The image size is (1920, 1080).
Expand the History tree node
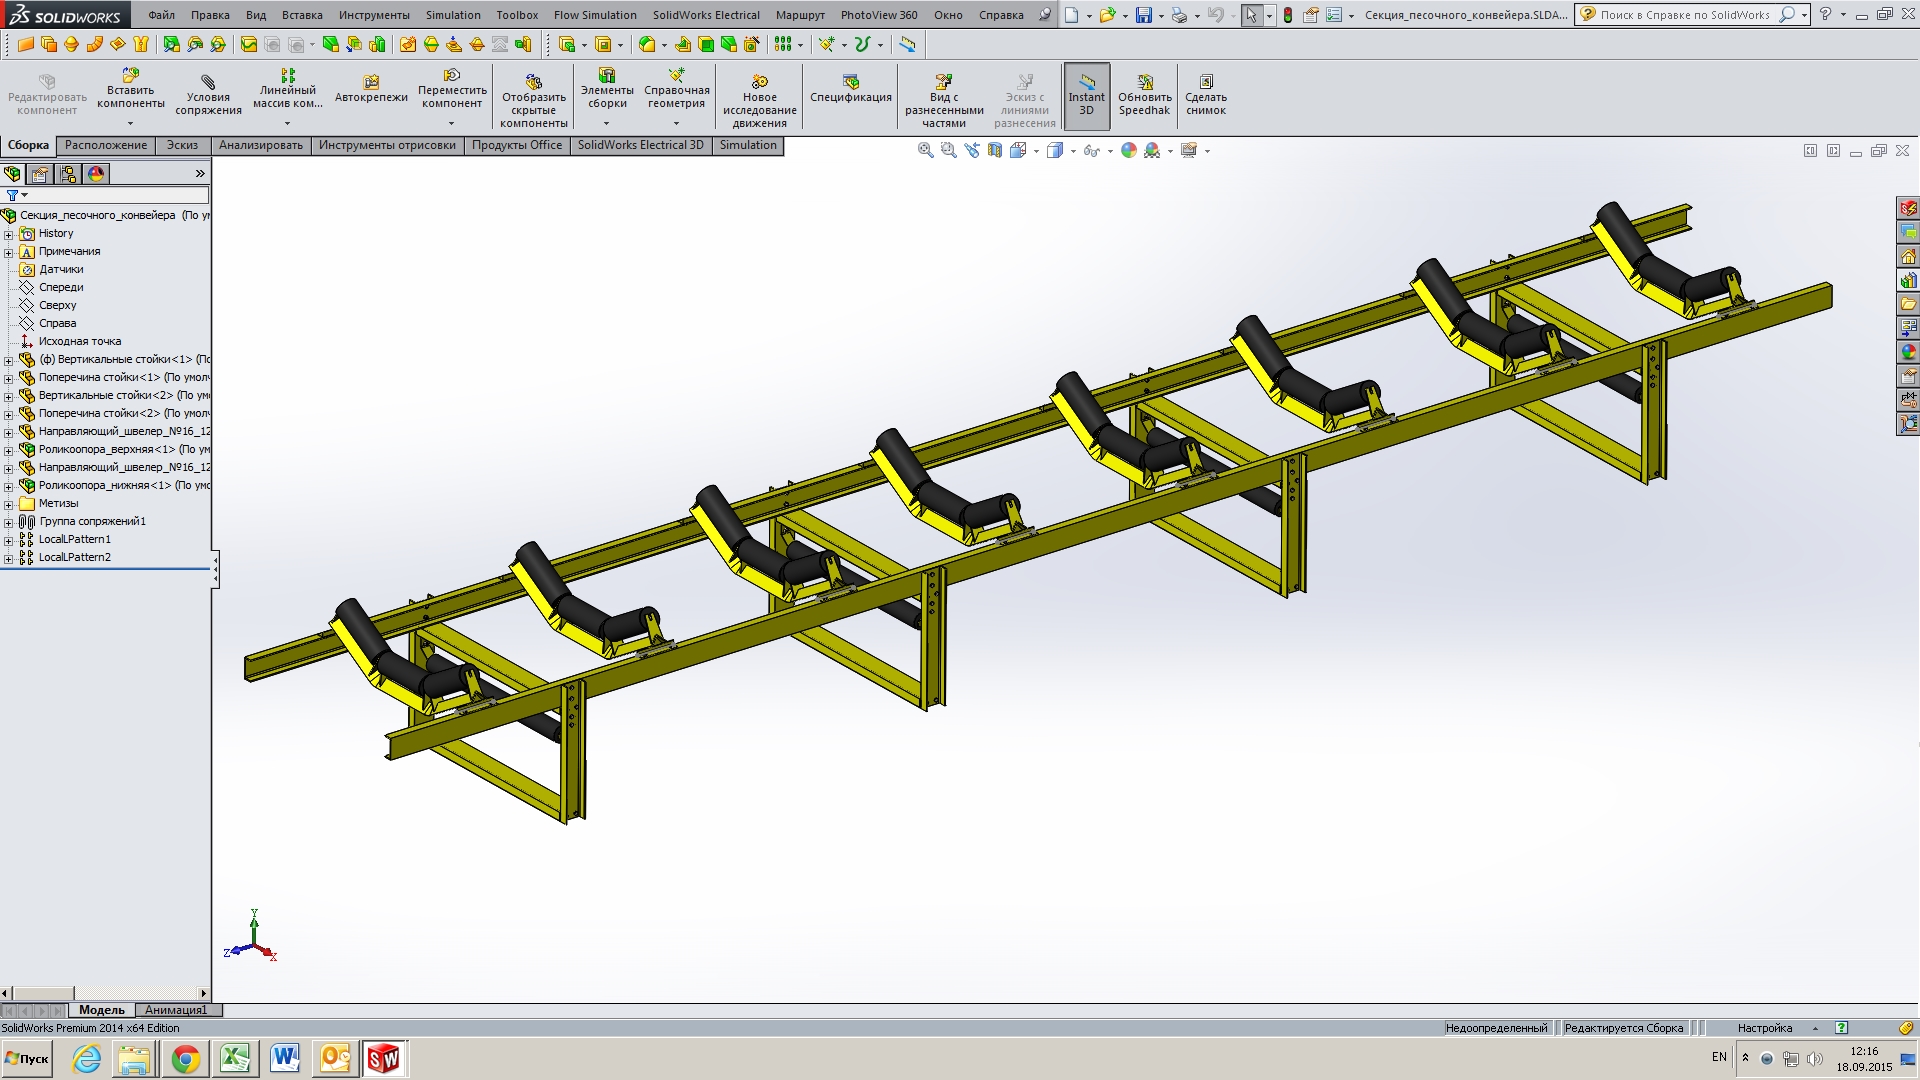tap(9, 234)
